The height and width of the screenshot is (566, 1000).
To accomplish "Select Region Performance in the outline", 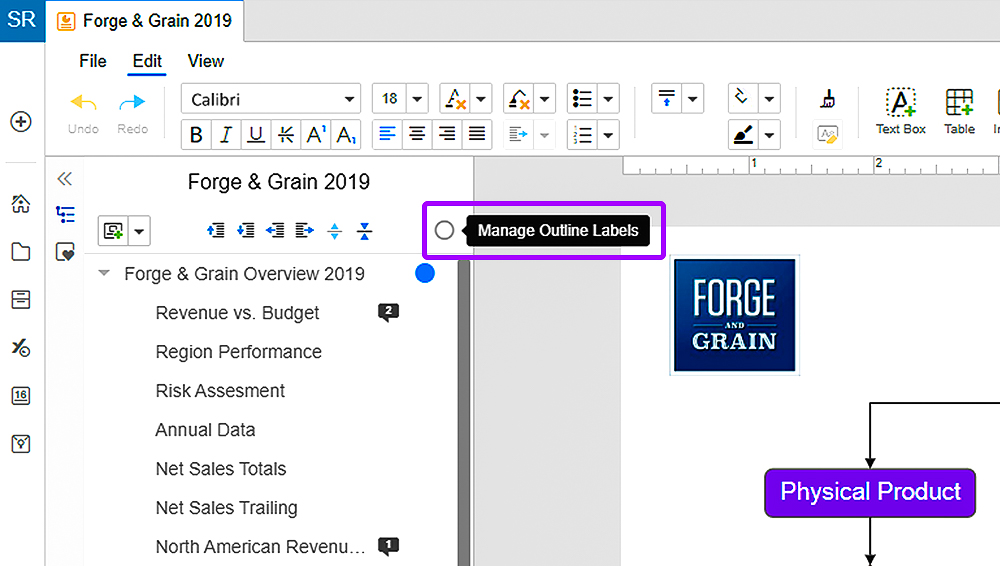I will point(239,352).
